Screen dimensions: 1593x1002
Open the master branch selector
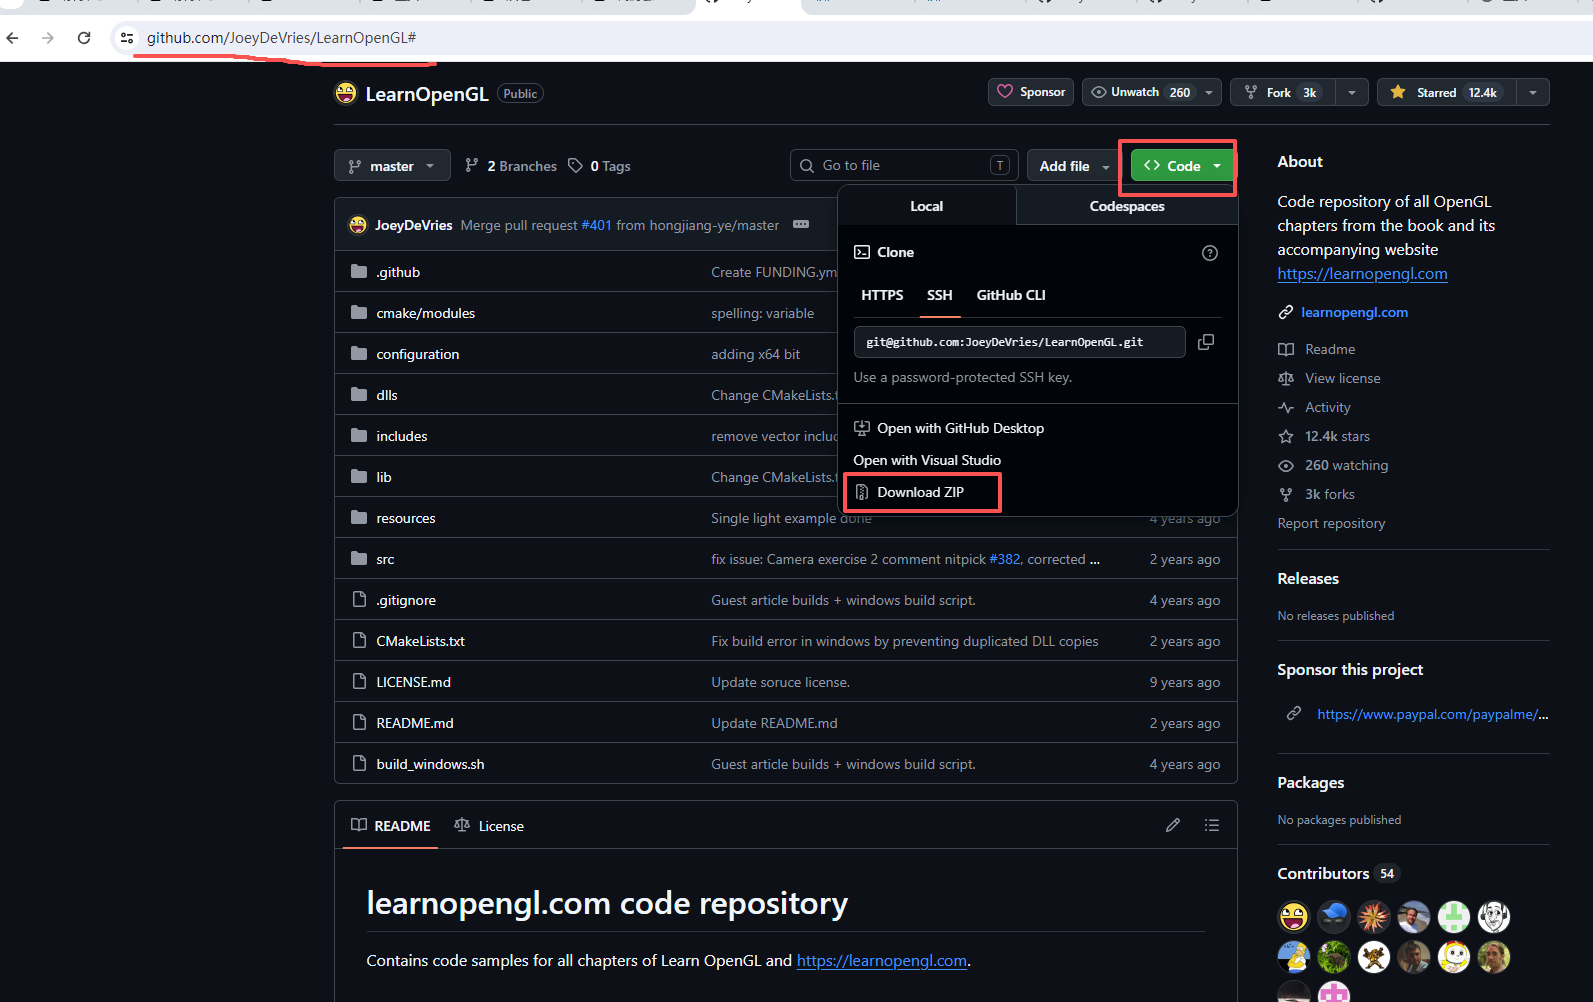[392, 166]
